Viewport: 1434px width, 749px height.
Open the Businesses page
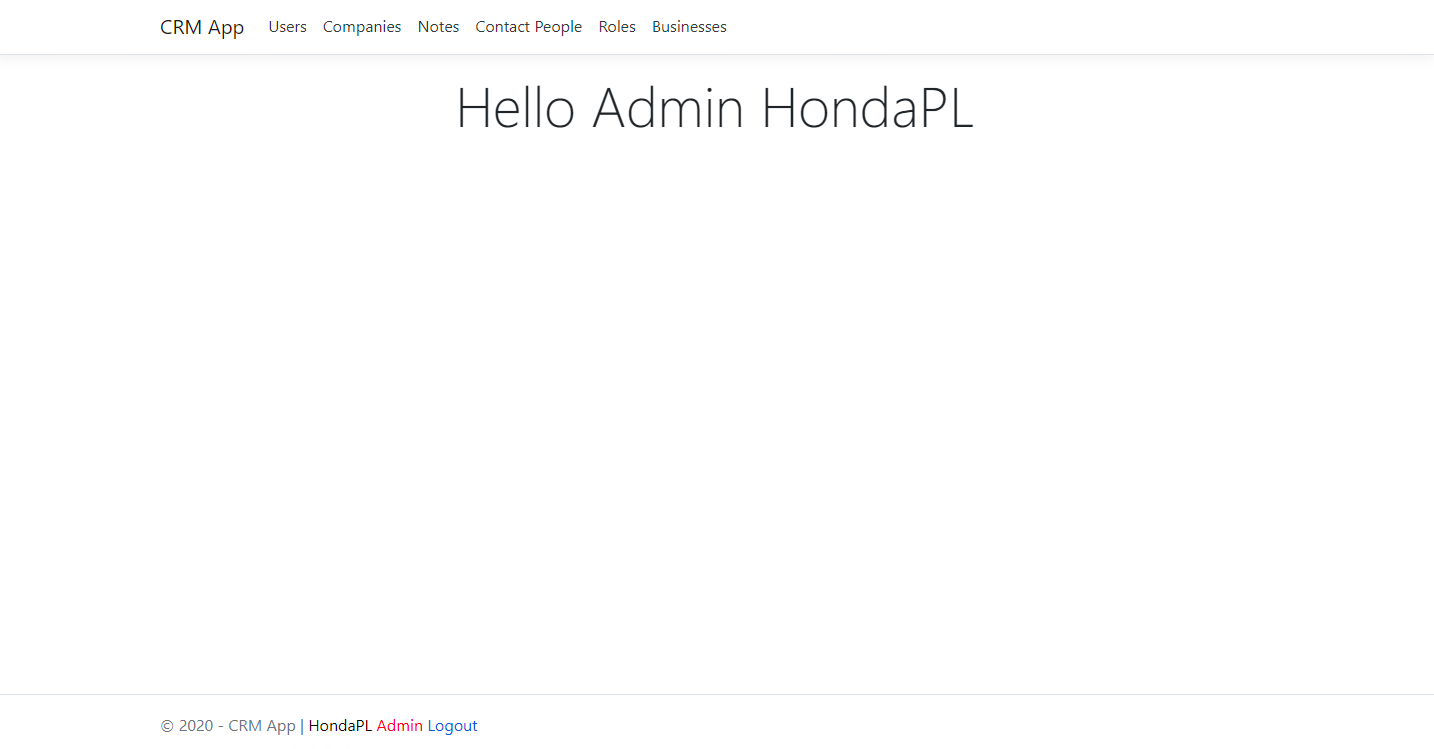coord(689,27)
